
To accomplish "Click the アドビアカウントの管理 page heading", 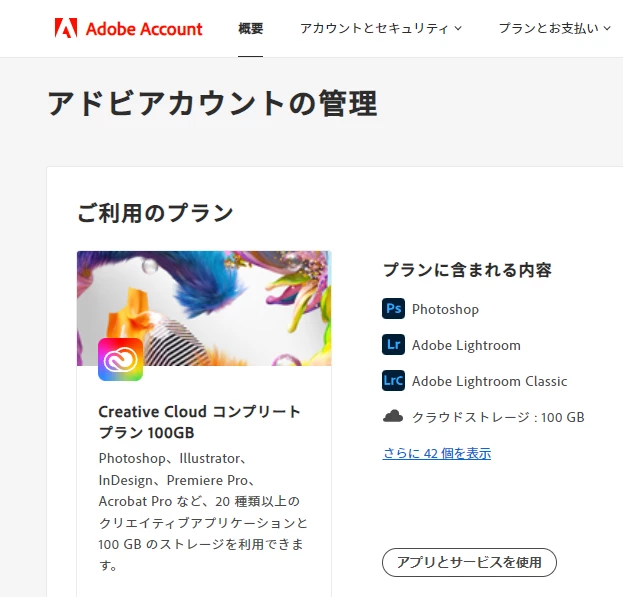I will [x=212, y=103].
